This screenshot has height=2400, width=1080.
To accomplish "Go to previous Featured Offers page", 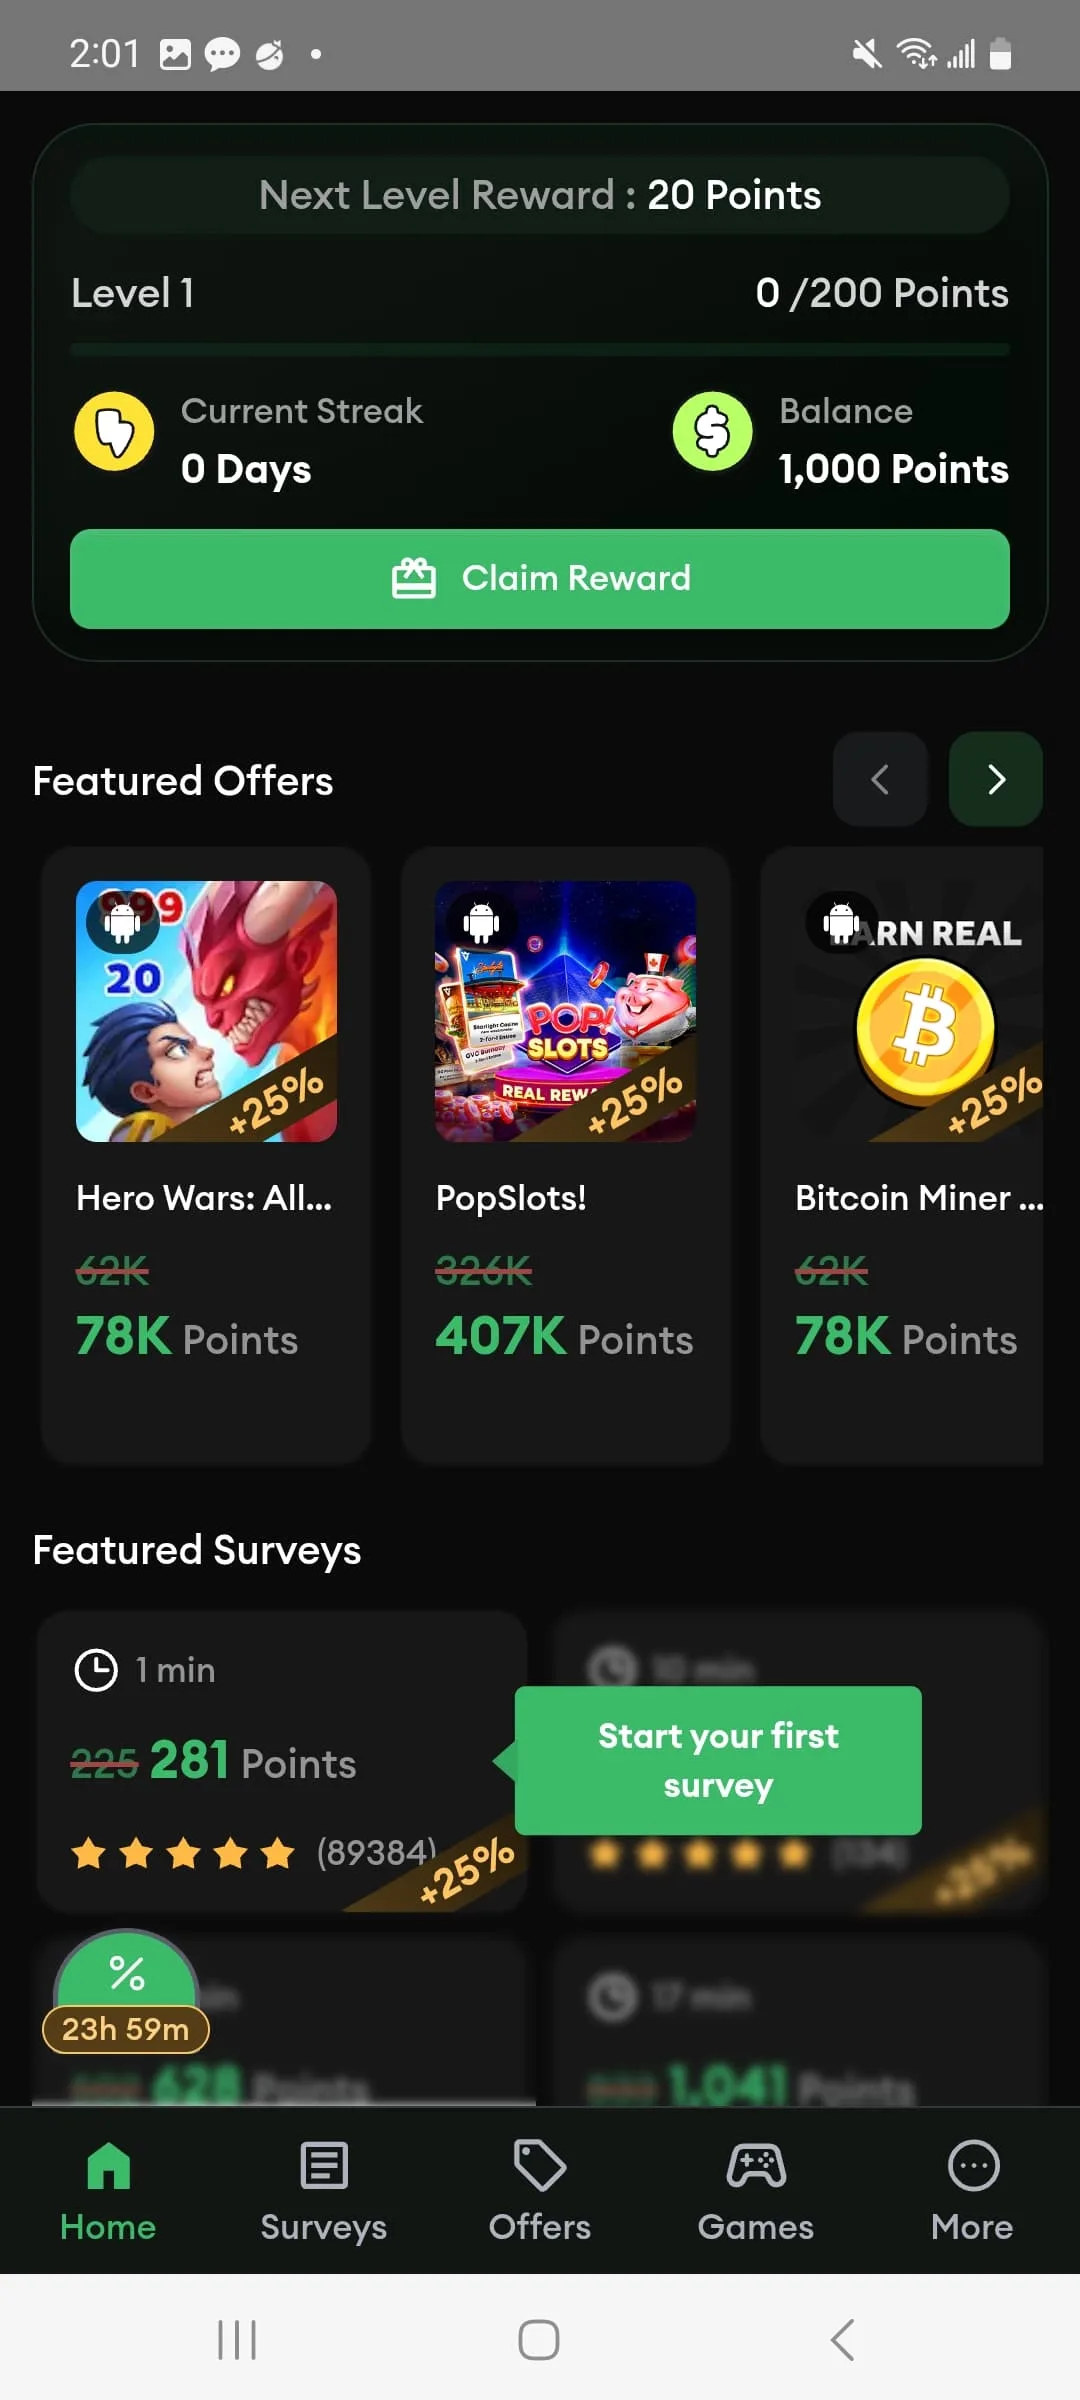I will (880, 779).
